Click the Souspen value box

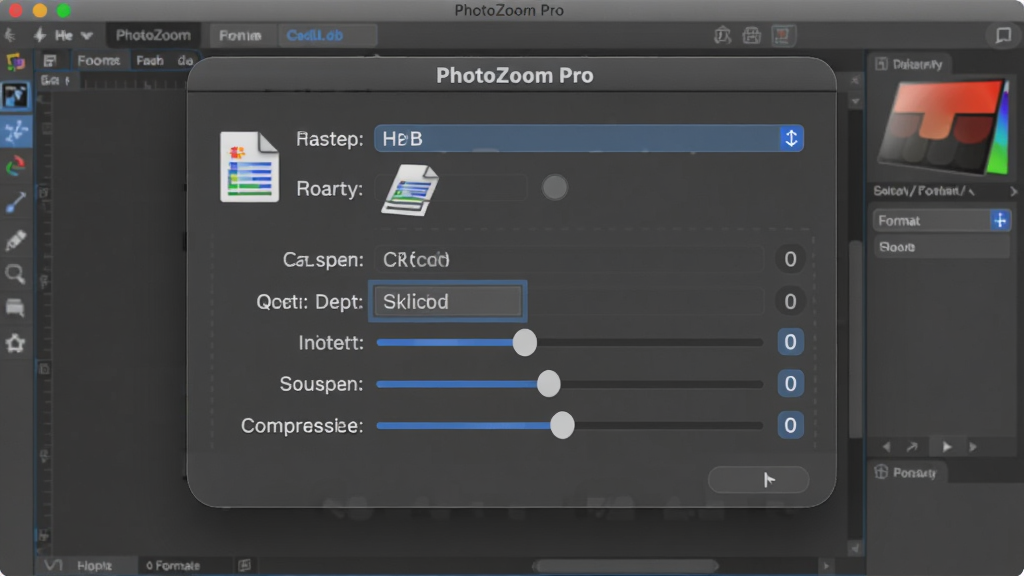pyautogui.click(x=790, y=384)
